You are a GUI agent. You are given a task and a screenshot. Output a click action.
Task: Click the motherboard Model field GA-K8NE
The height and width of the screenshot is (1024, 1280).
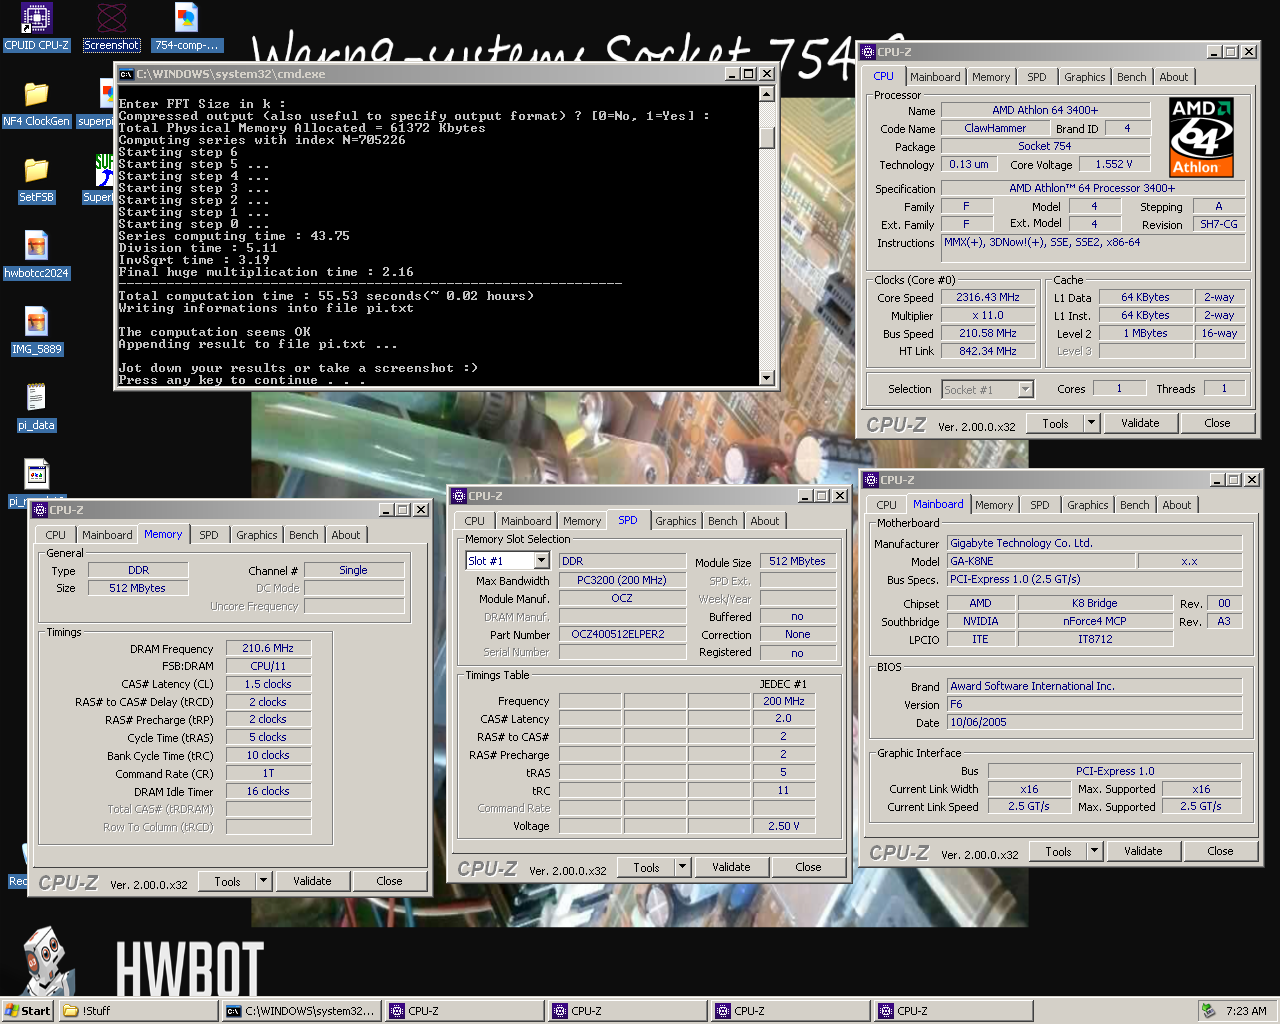point(1041,561)
